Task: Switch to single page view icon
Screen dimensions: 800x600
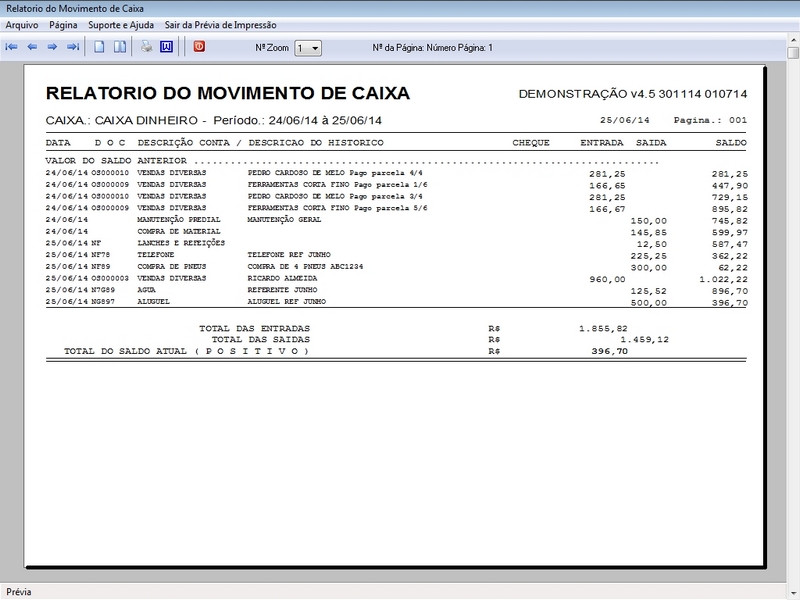Action: pyautogui.click(x=99, y=47)
